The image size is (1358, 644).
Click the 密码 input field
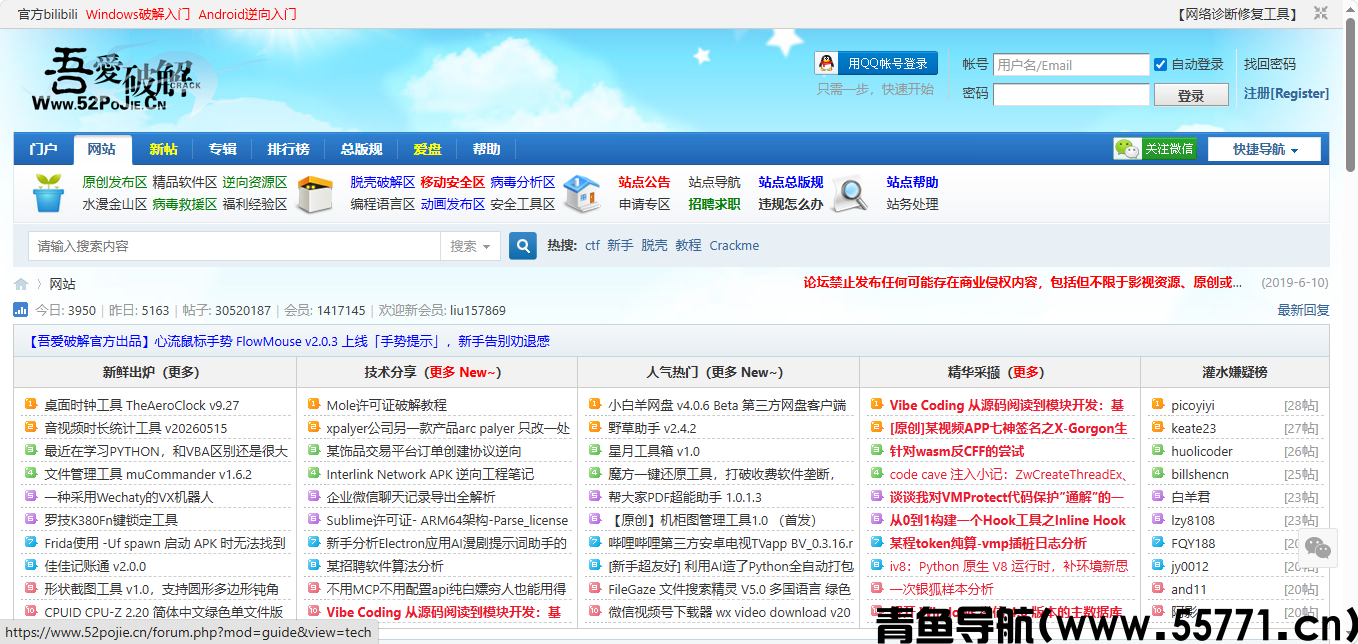1071,94
